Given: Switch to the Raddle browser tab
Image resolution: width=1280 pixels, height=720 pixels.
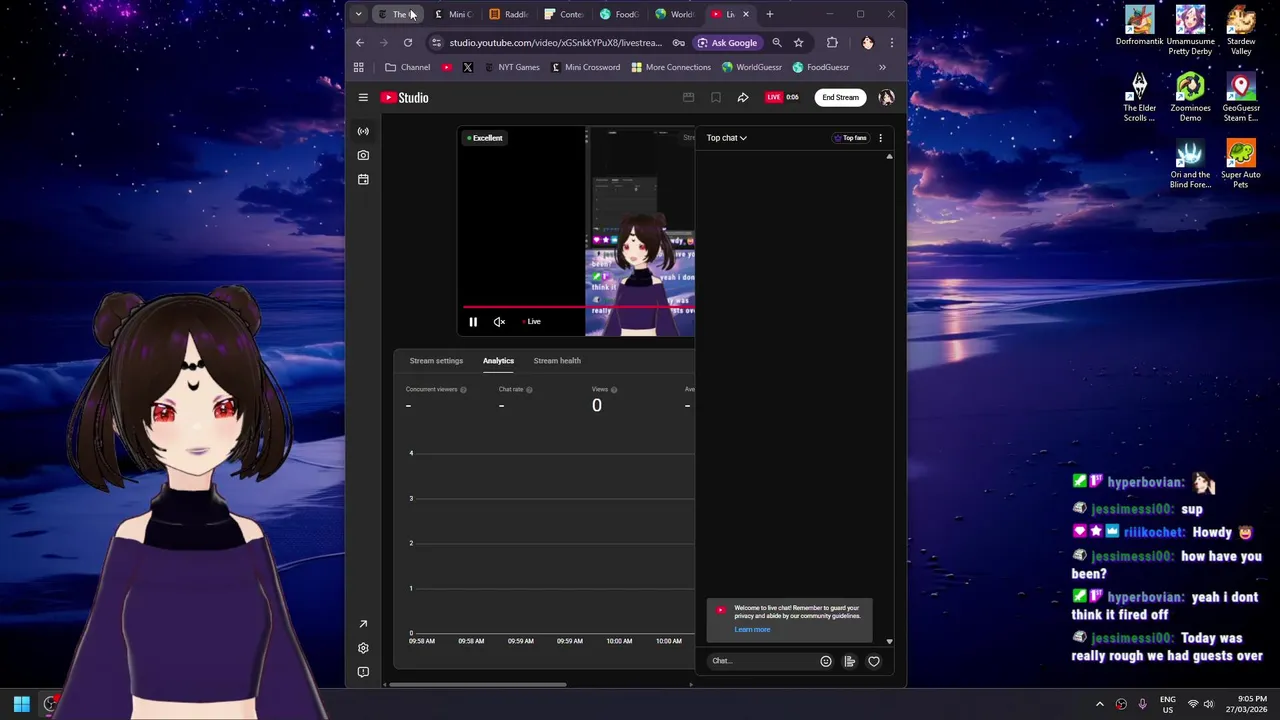Looking at the screenshot, I should coord(509,14).
